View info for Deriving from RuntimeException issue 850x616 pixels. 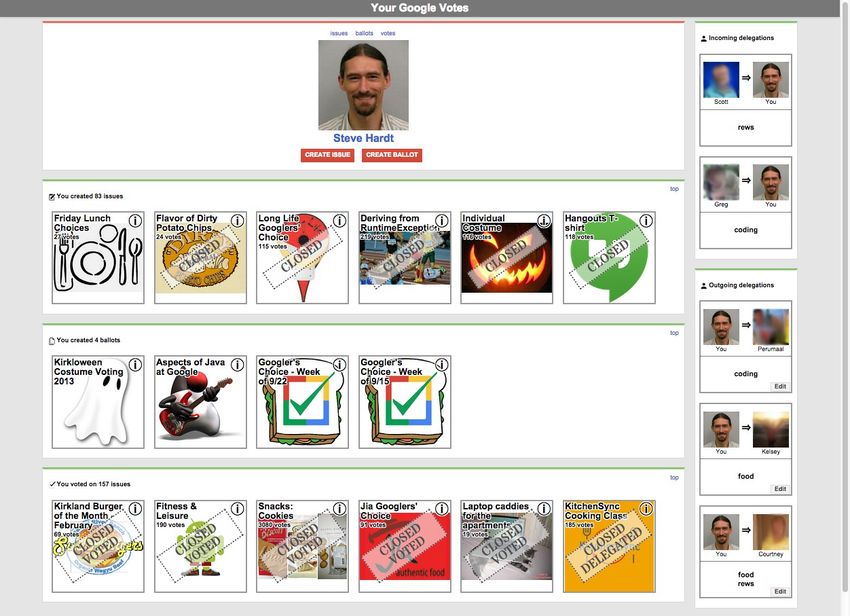(442, 221)
